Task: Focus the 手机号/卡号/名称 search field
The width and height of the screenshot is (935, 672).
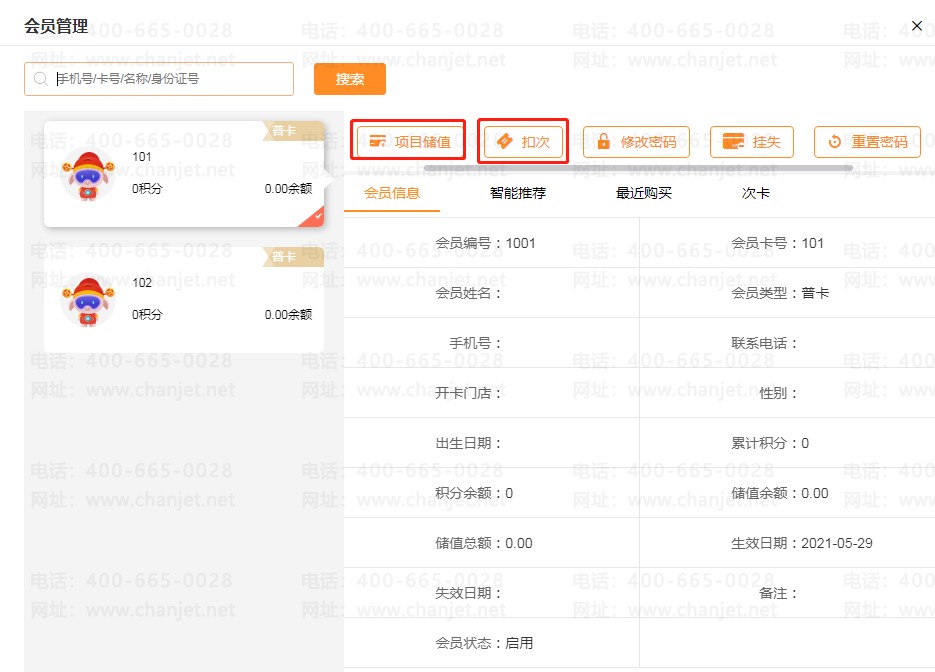Action: [x=159, y=79]
